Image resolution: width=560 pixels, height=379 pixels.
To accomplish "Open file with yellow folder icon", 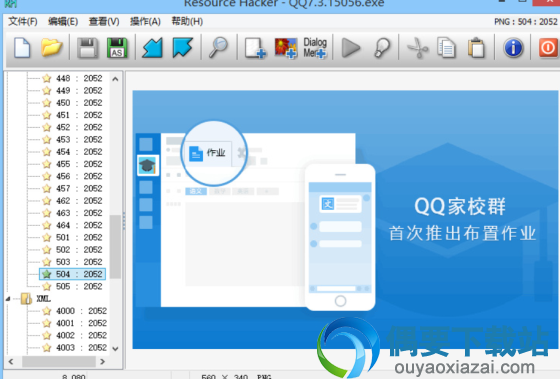I will (x=51, y=47).
